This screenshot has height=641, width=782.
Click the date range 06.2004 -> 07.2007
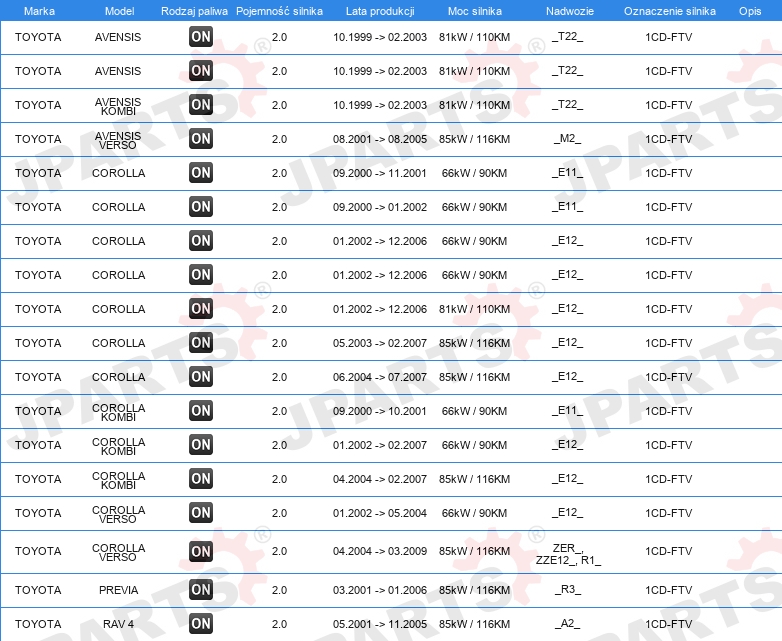[x=380, y=377]
